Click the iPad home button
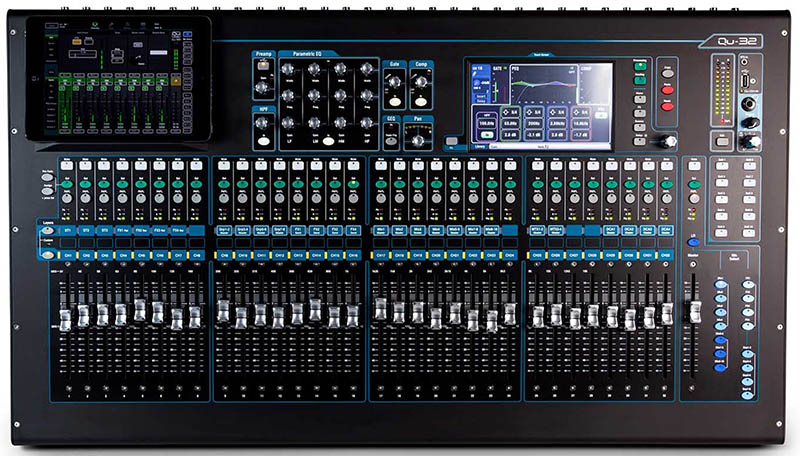This screenshot has width=800, height=456. [x=35, y=79]
